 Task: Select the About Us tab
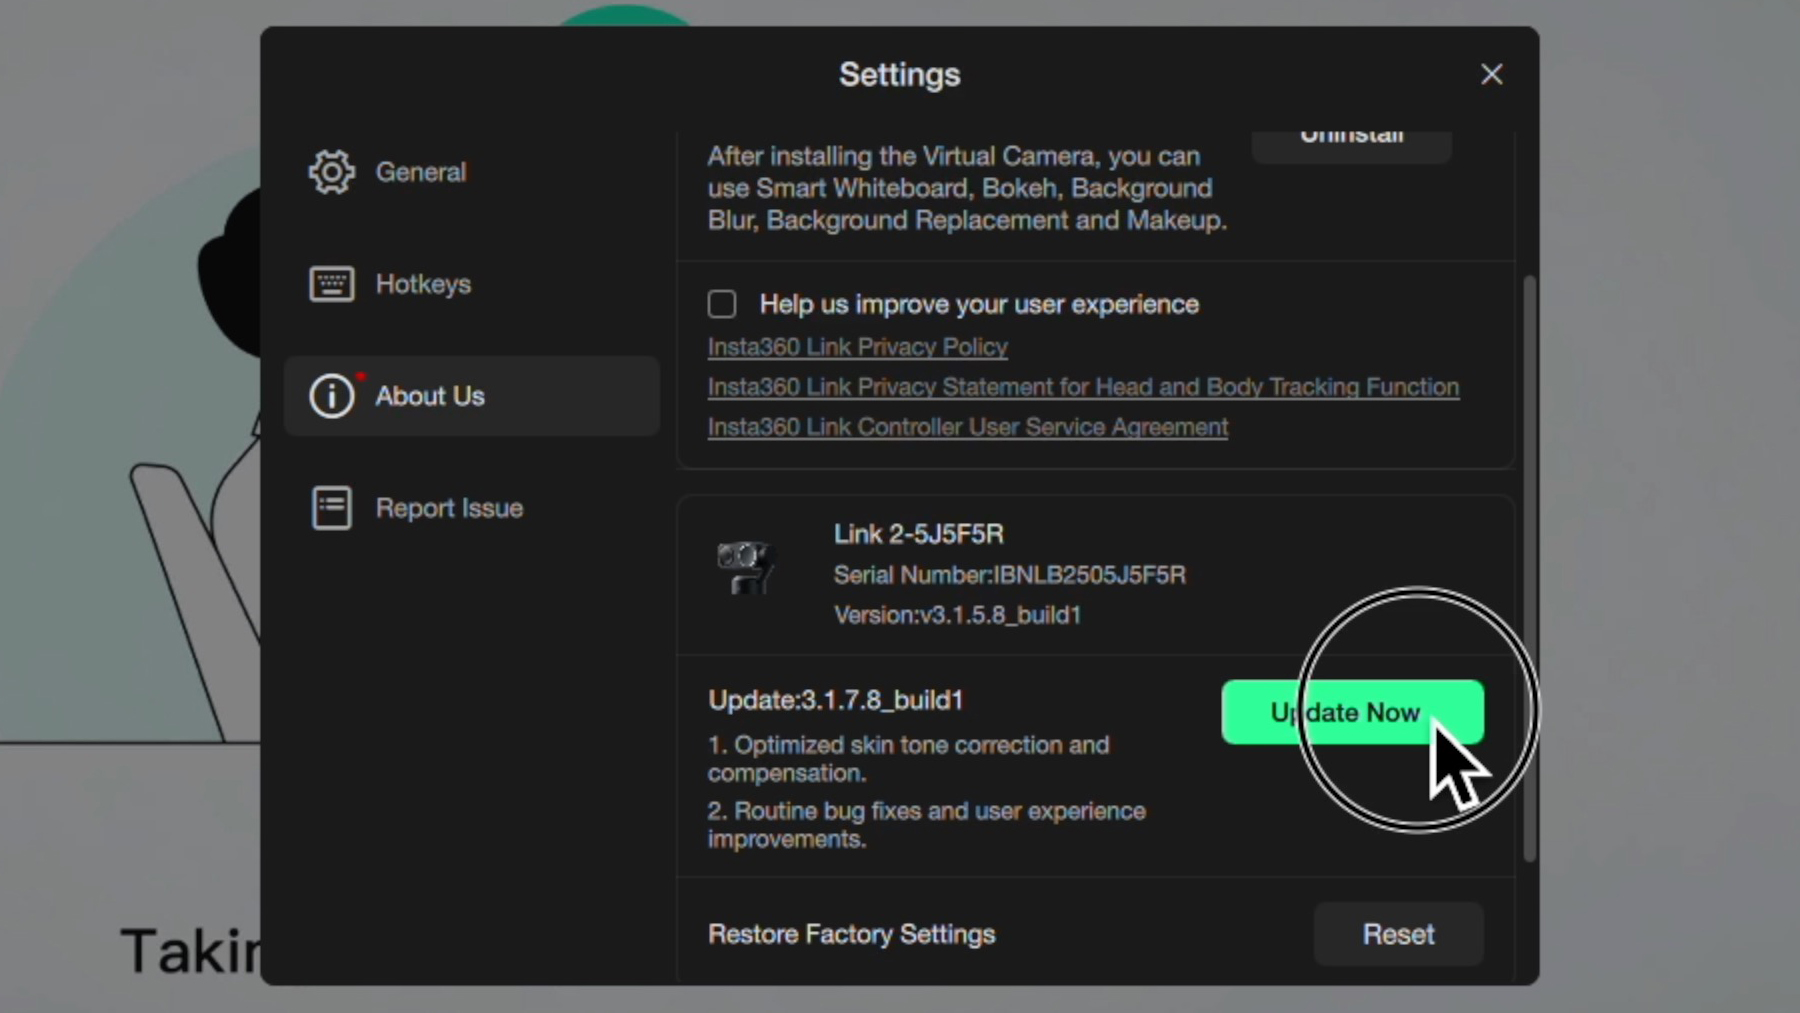pyautogui.click(x=471, y=396)
